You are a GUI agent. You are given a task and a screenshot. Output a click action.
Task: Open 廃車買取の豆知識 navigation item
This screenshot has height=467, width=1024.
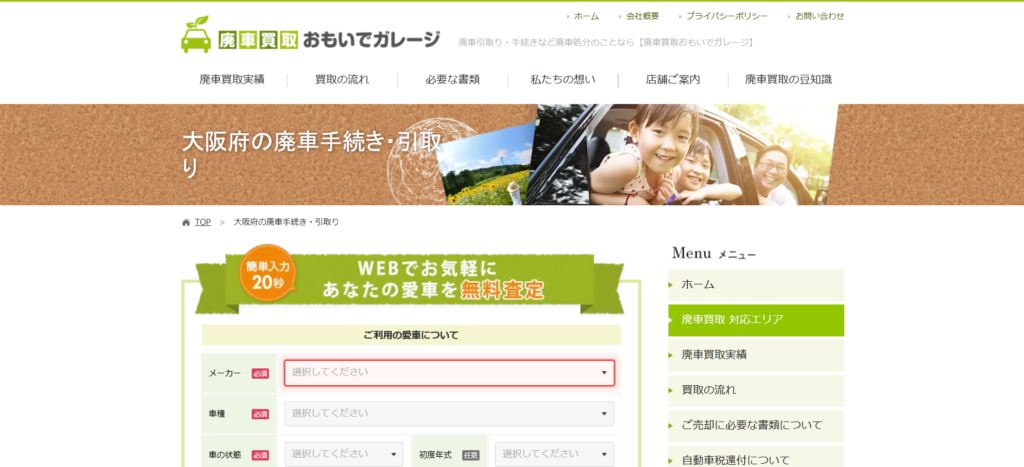[788, 79]
